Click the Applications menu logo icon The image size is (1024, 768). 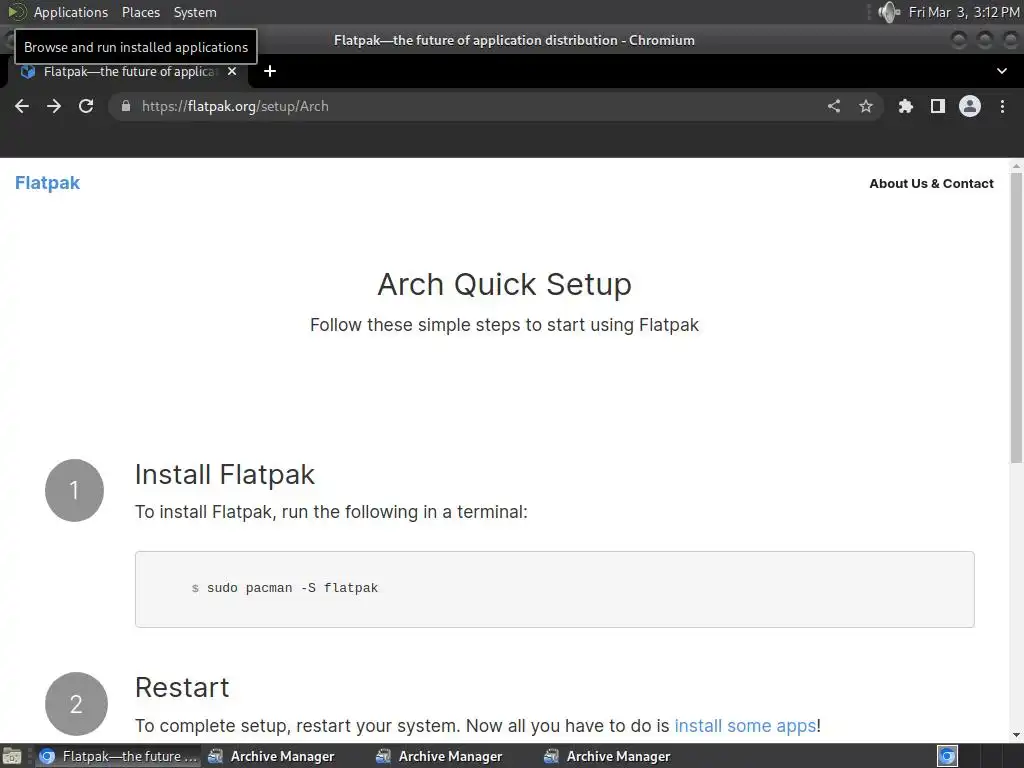click(17, 12)
